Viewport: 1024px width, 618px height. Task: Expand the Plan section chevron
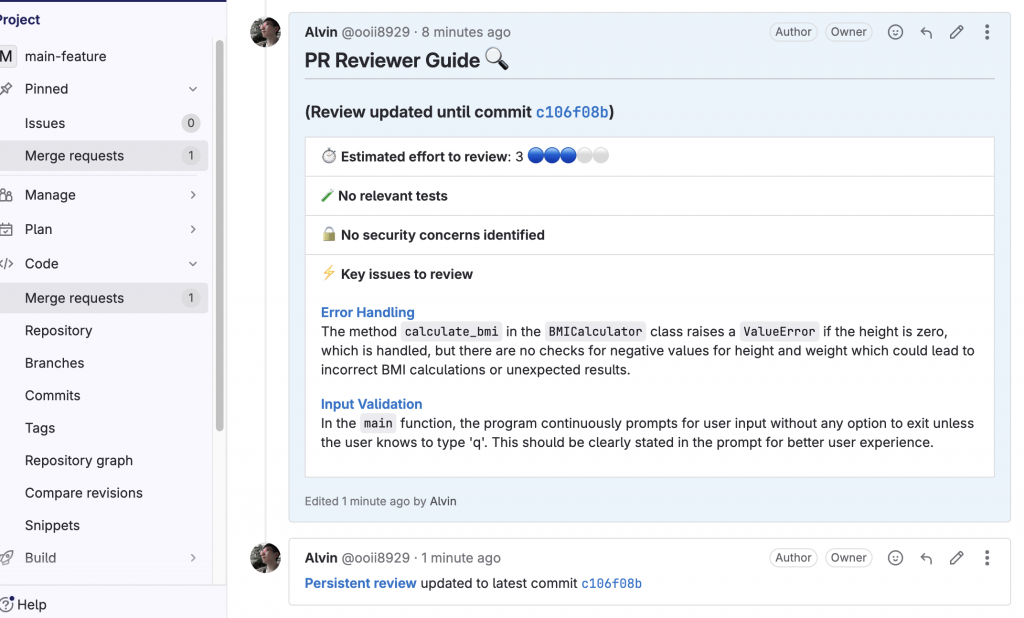(x=193, y=229)
